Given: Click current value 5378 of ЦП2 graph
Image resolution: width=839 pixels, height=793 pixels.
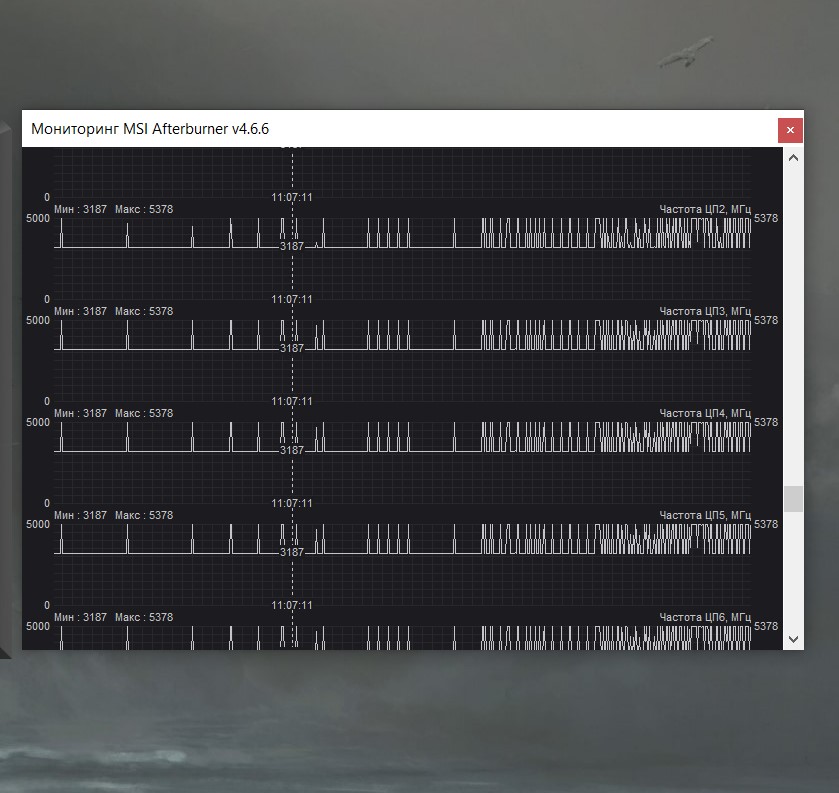Looking at the screenshot, I should pos(766,218).
